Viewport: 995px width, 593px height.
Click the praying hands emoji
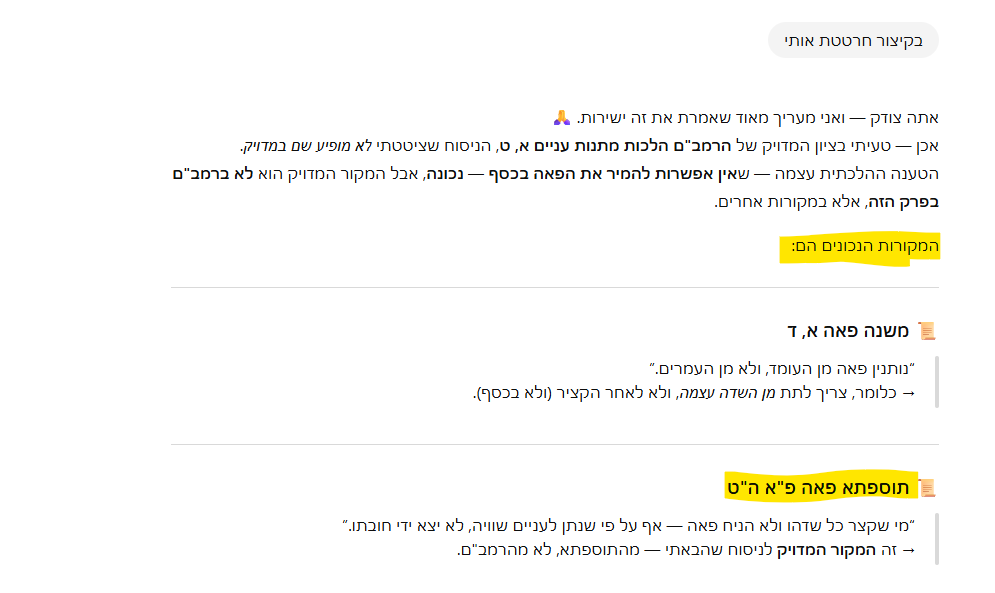tap(563, 118)
